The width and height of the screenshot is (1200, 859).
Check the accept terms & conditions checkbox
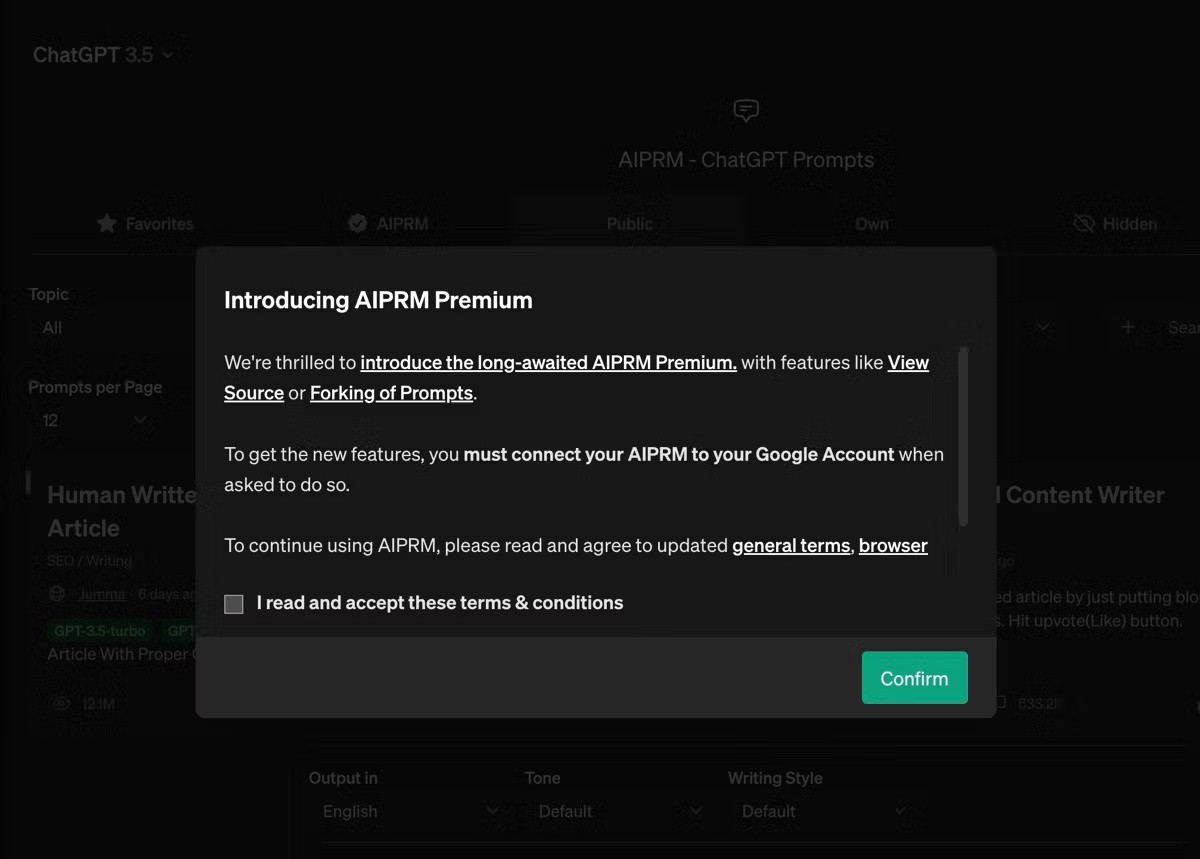tap(234, 604)
